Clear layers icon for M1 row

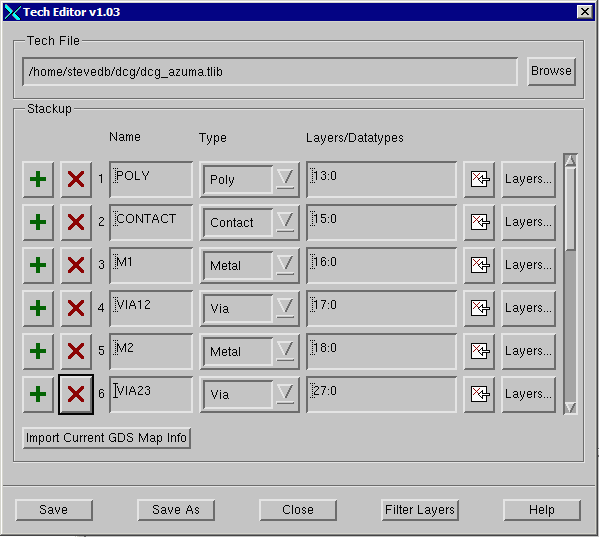coord(479,265)
